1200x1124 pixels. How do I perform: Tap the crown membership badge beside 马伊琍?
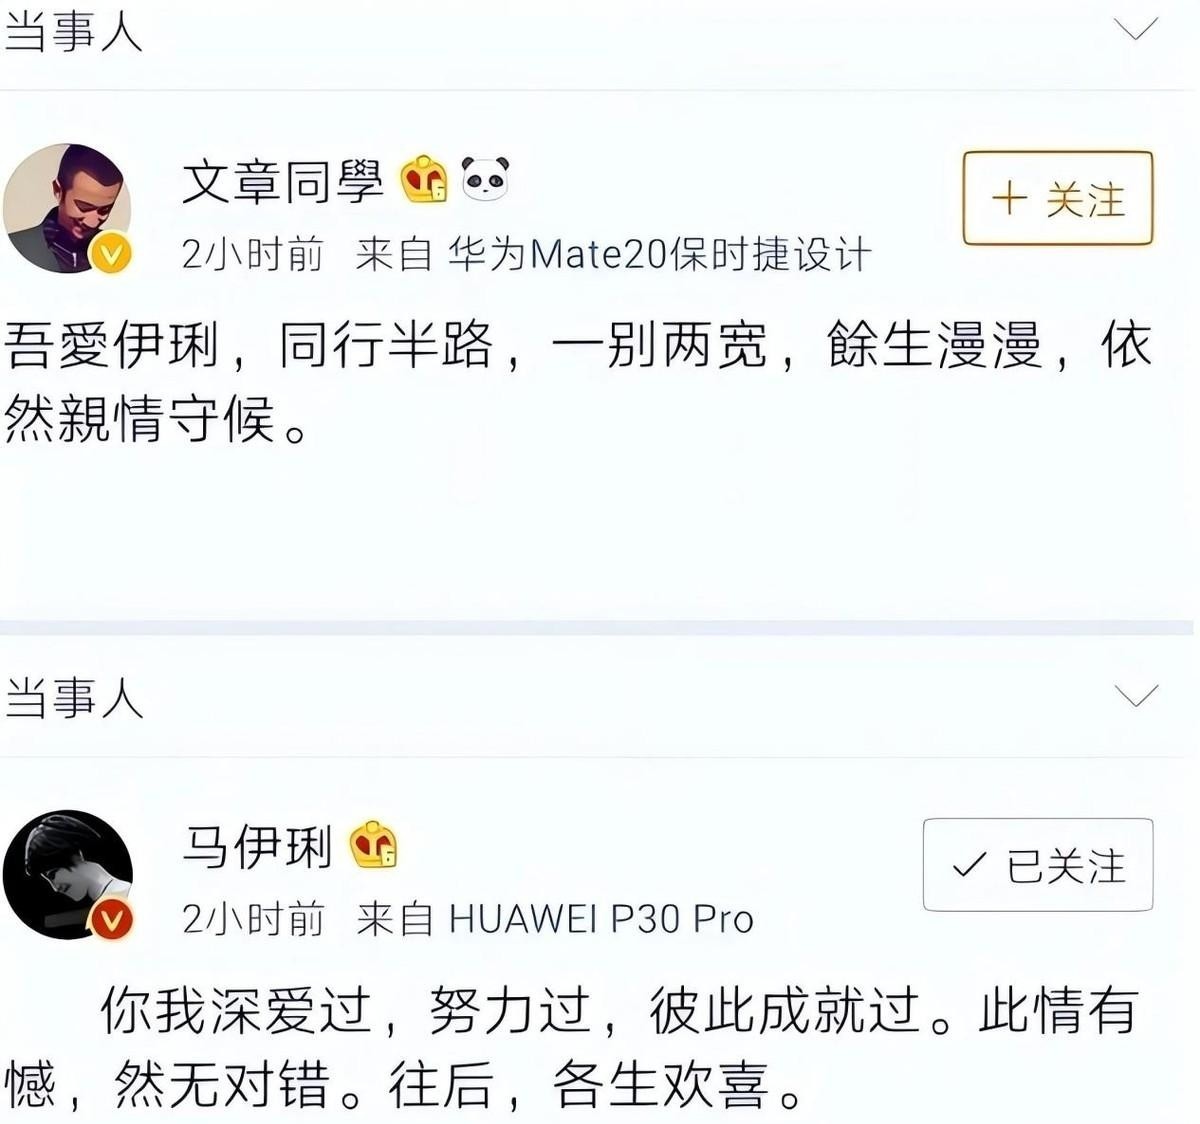pos(373,846)
